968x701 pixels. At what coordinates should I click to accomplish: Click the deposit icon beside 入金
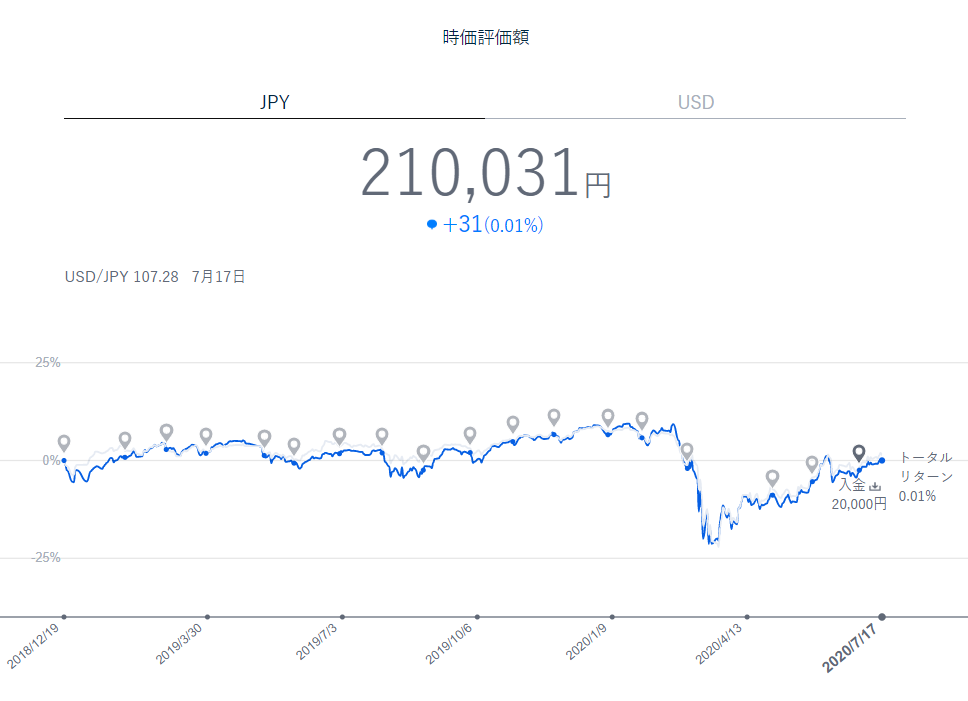tap(875, 486)
